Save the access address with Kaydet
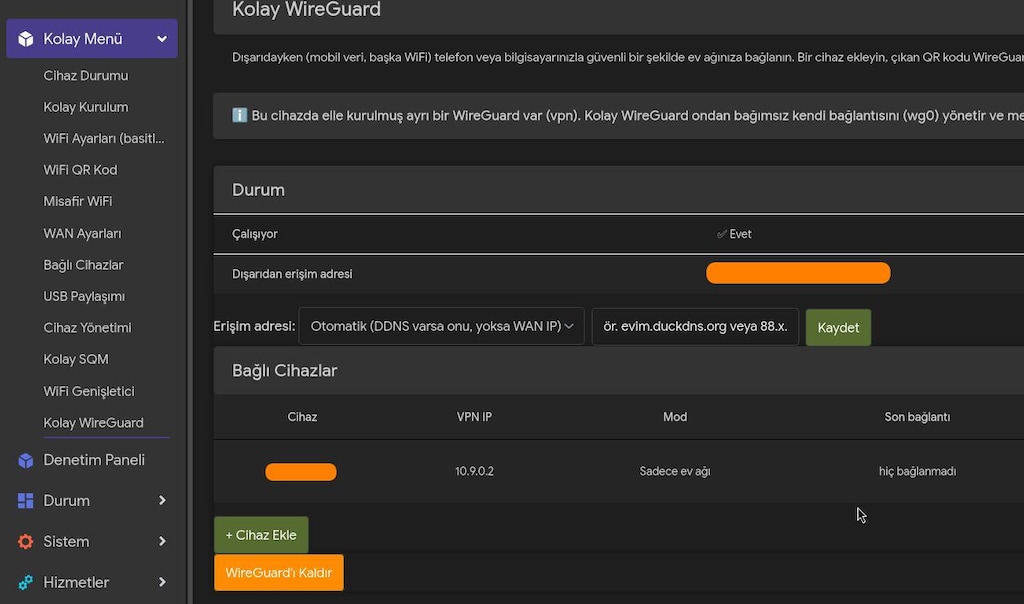Screen dimensions: 1024x604 838,328
